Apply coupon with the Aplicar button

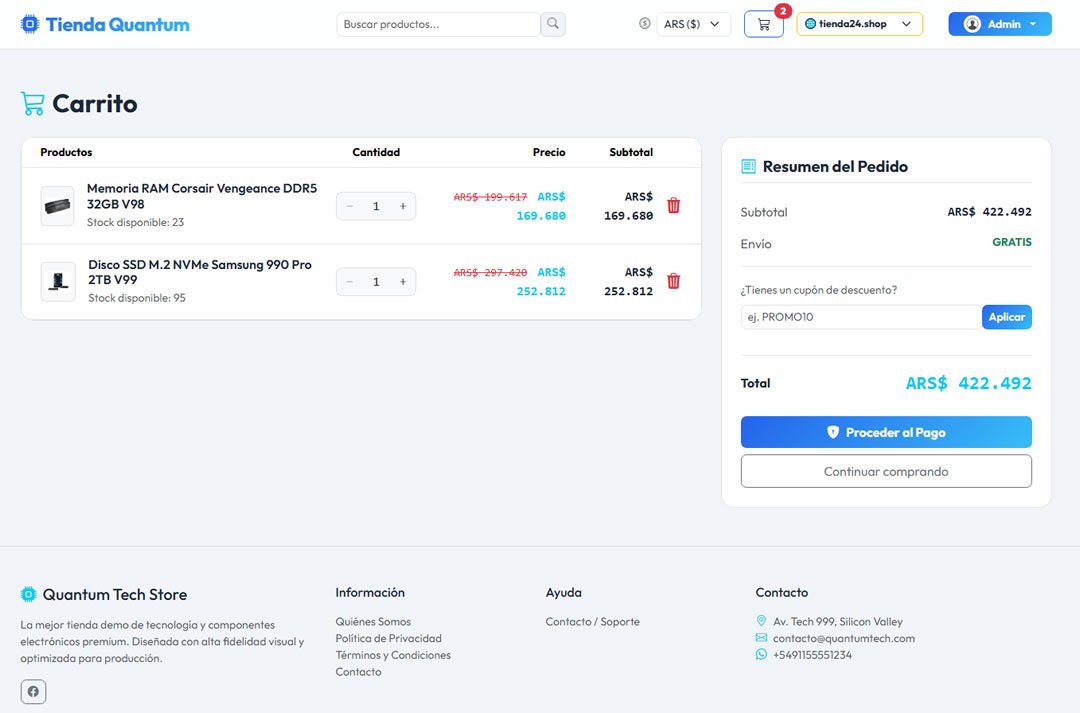[1006, 317]
